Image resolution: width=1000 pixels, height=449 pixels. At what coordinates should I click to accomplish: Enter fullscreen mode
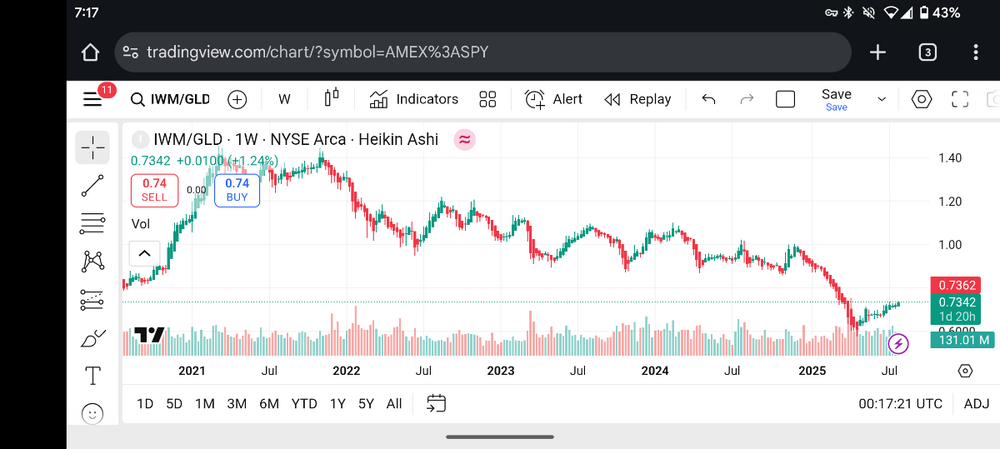click(x=960, y=99)
